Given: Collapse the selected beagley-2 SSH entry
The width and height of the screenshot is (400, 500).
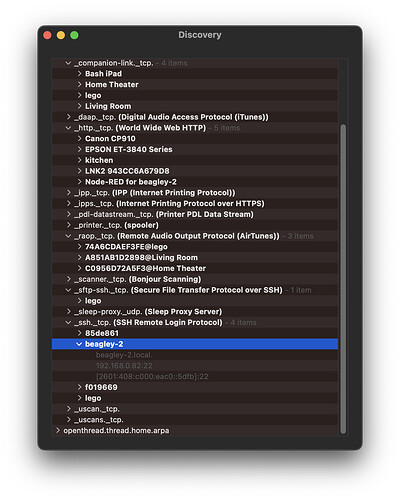Looking at the screenshot, I should pos(79,344).
